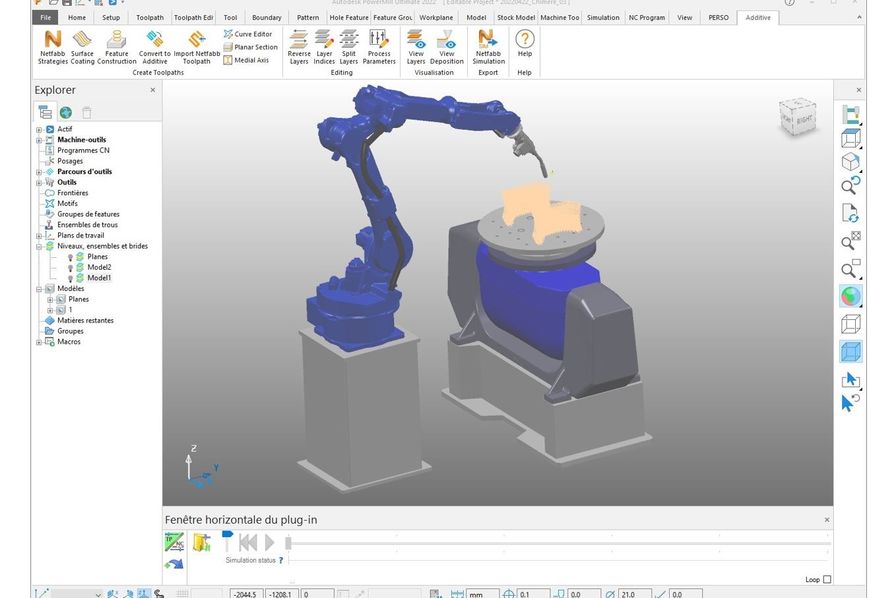The height and width of the screenshot is (598, 896).
Task: Export to Netfabb Simulation
Action: (x=488, y=47)
